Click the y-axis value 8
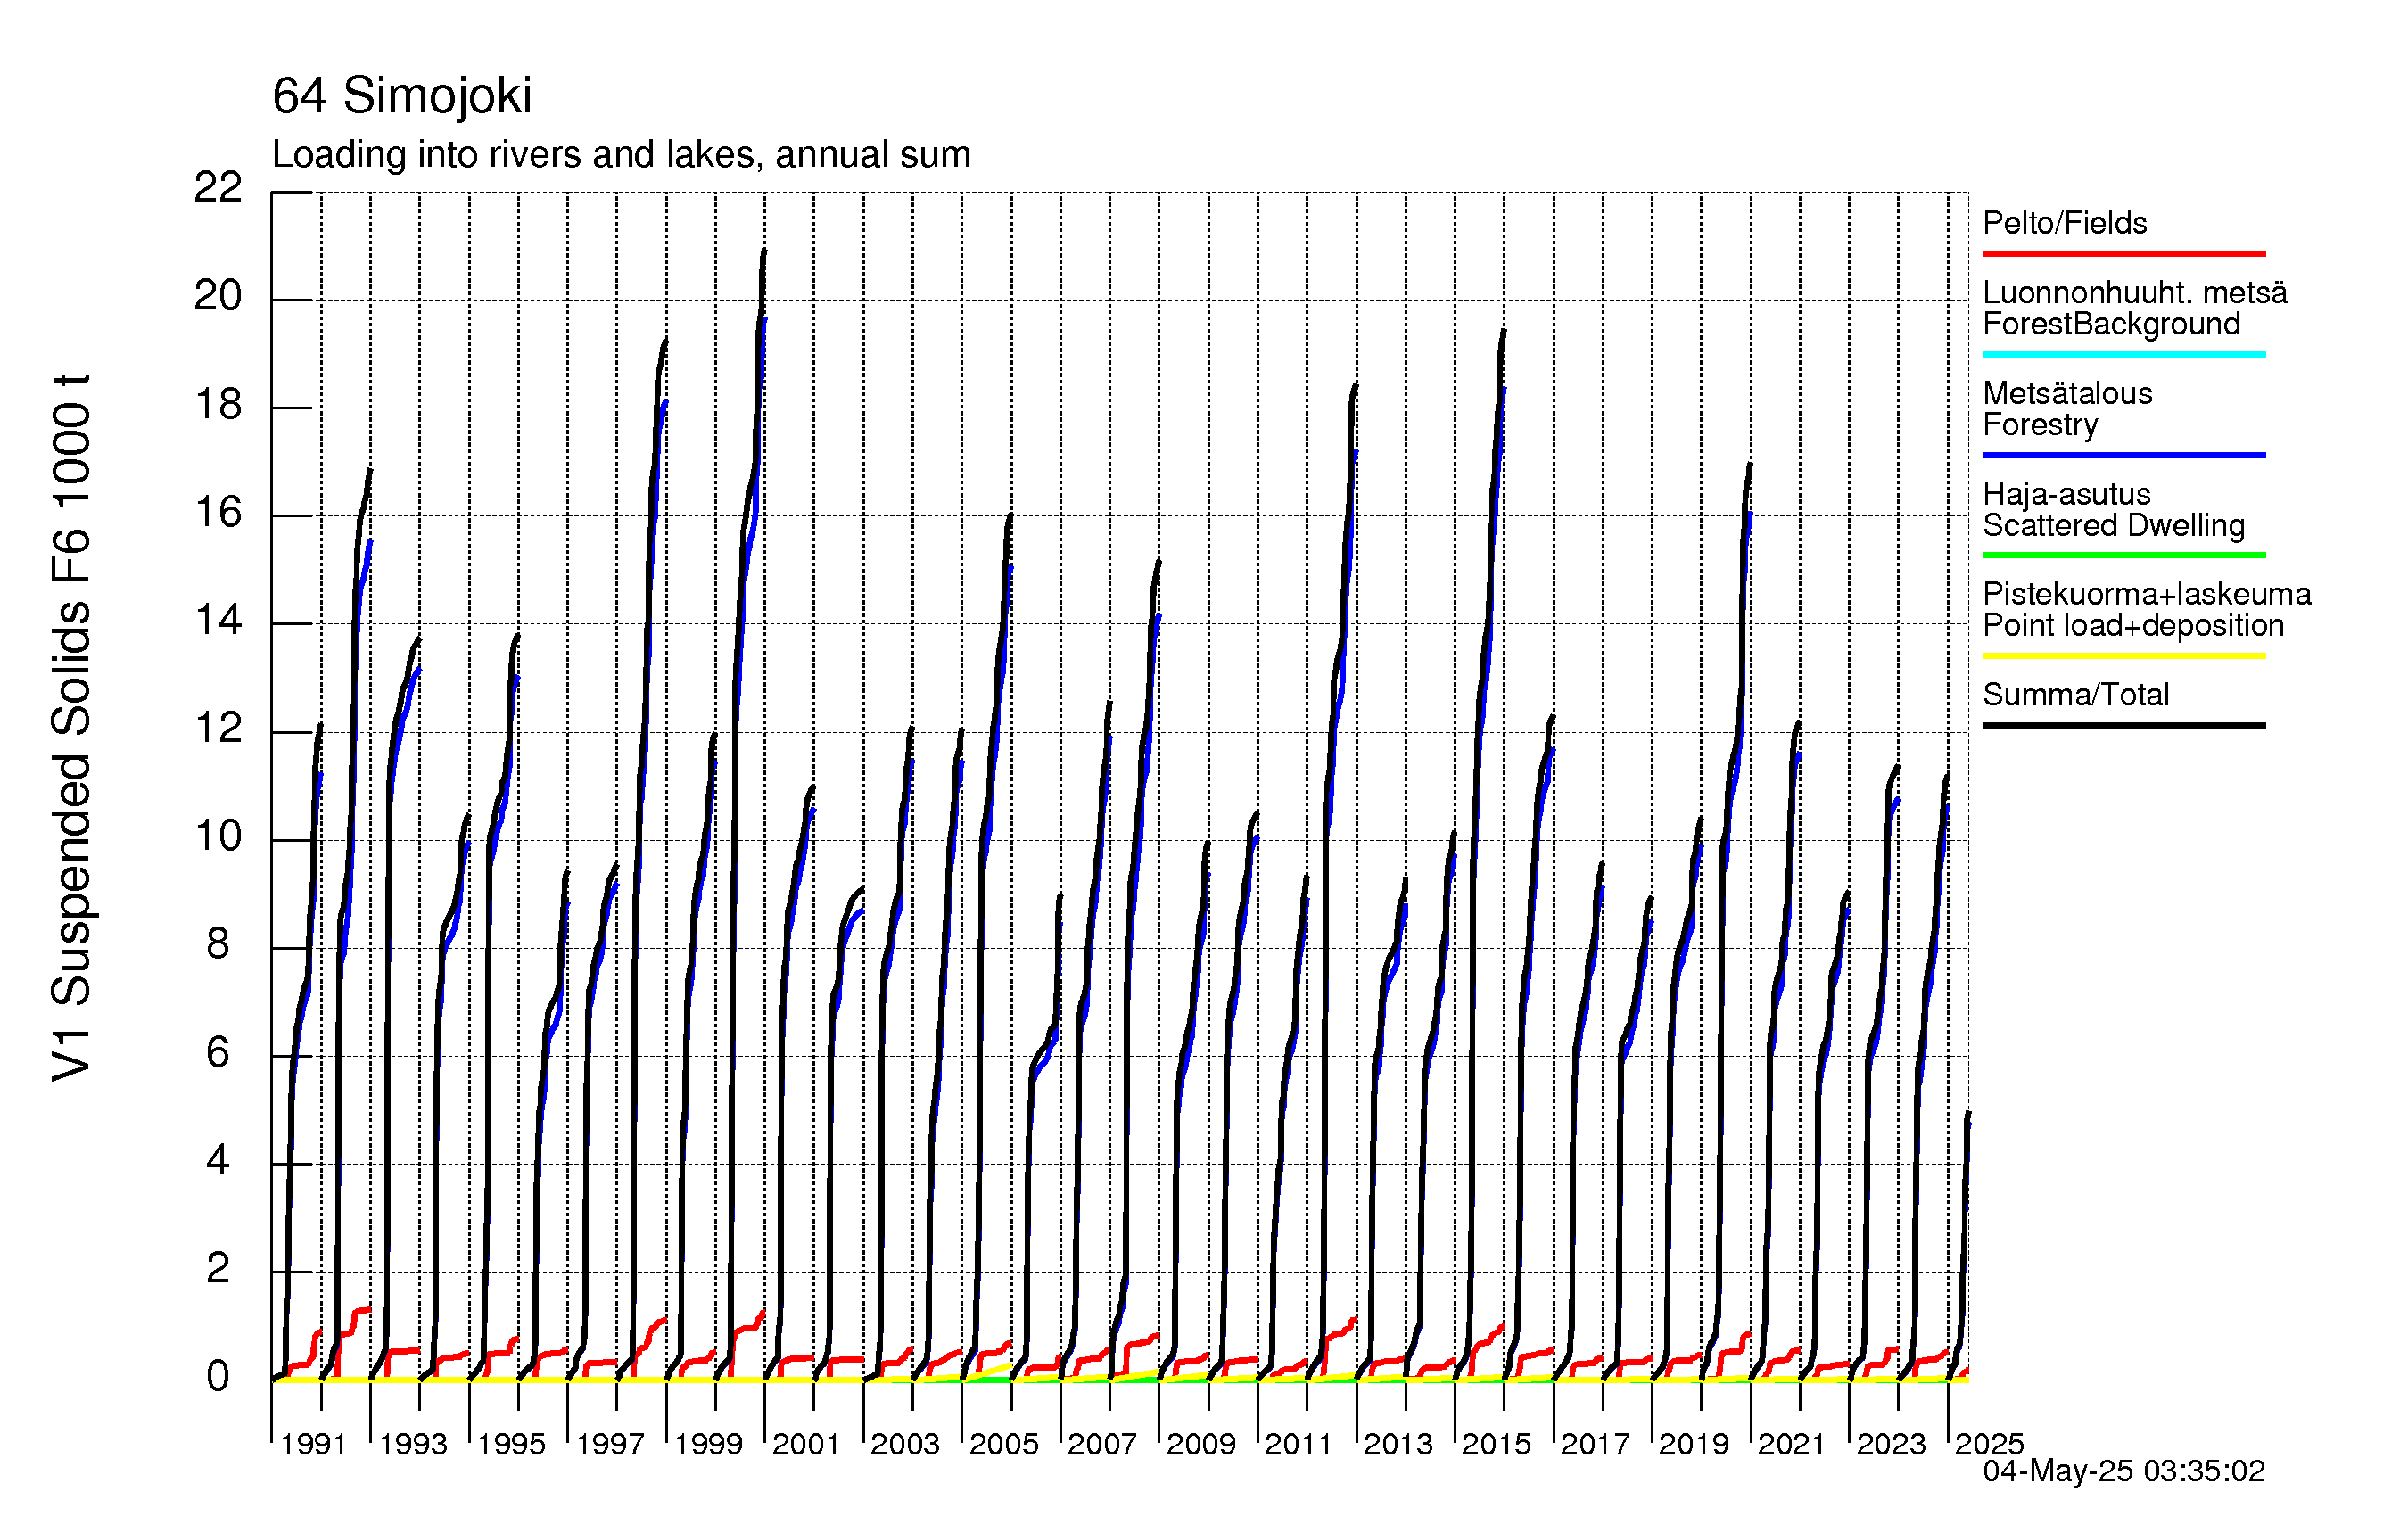The image size is (2408, 1516). 218,944
